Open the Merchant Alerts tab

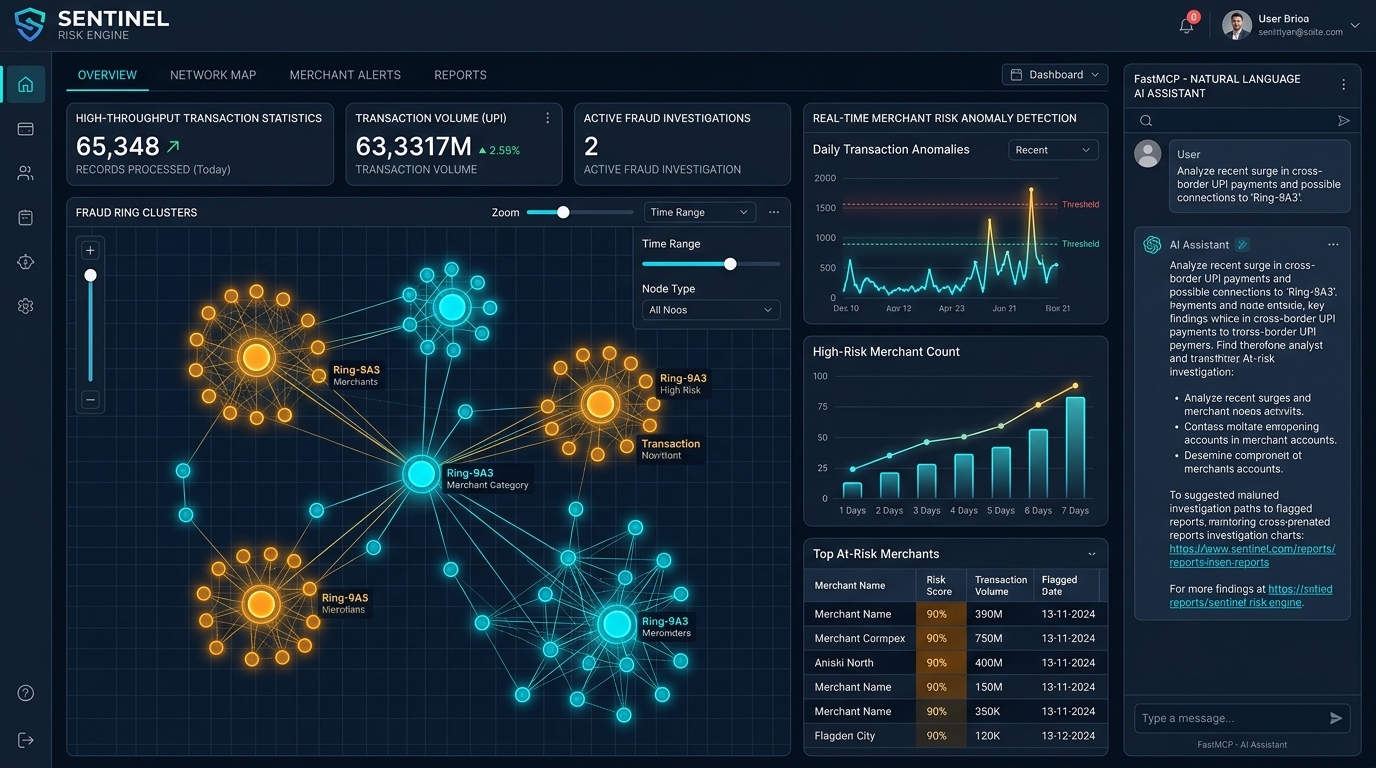(345, 75)
